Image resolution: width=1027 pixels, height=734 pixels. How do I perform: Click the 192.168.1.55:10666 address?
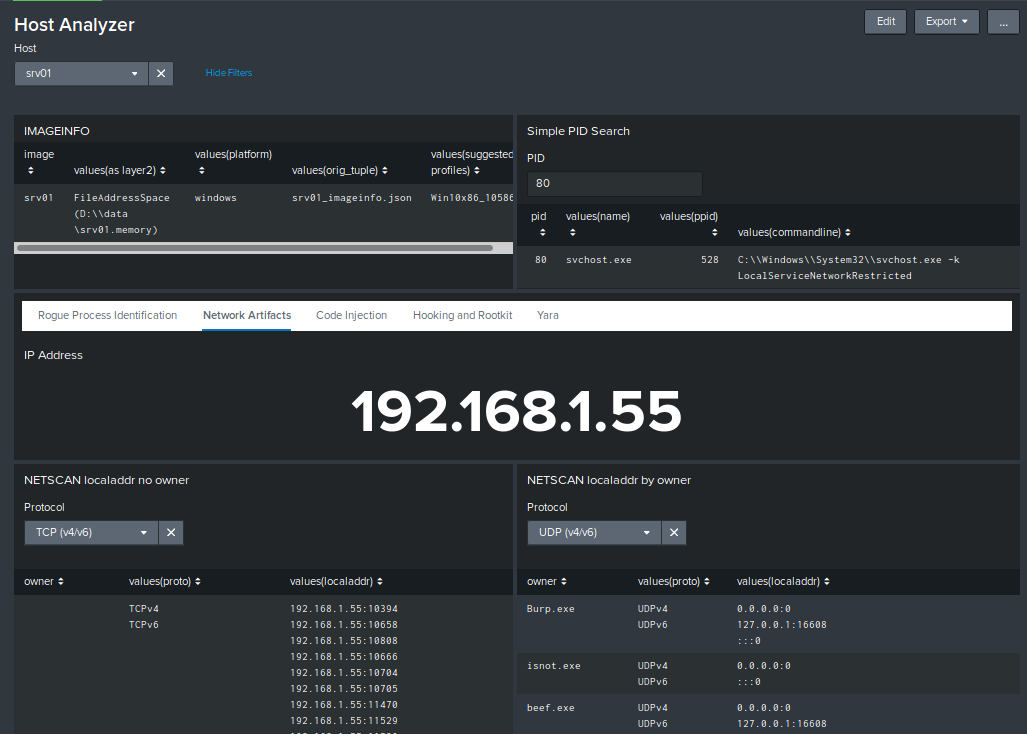(344, 657)
